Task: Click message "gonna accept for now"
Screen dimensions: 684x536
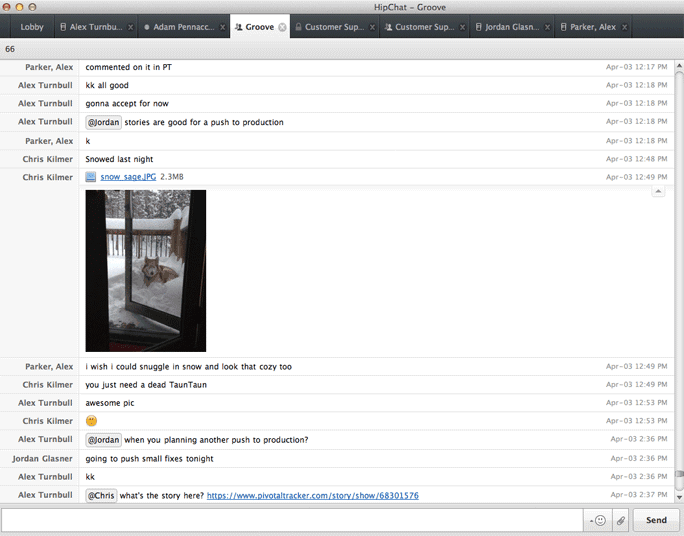Action: click(x=127, y=103)
